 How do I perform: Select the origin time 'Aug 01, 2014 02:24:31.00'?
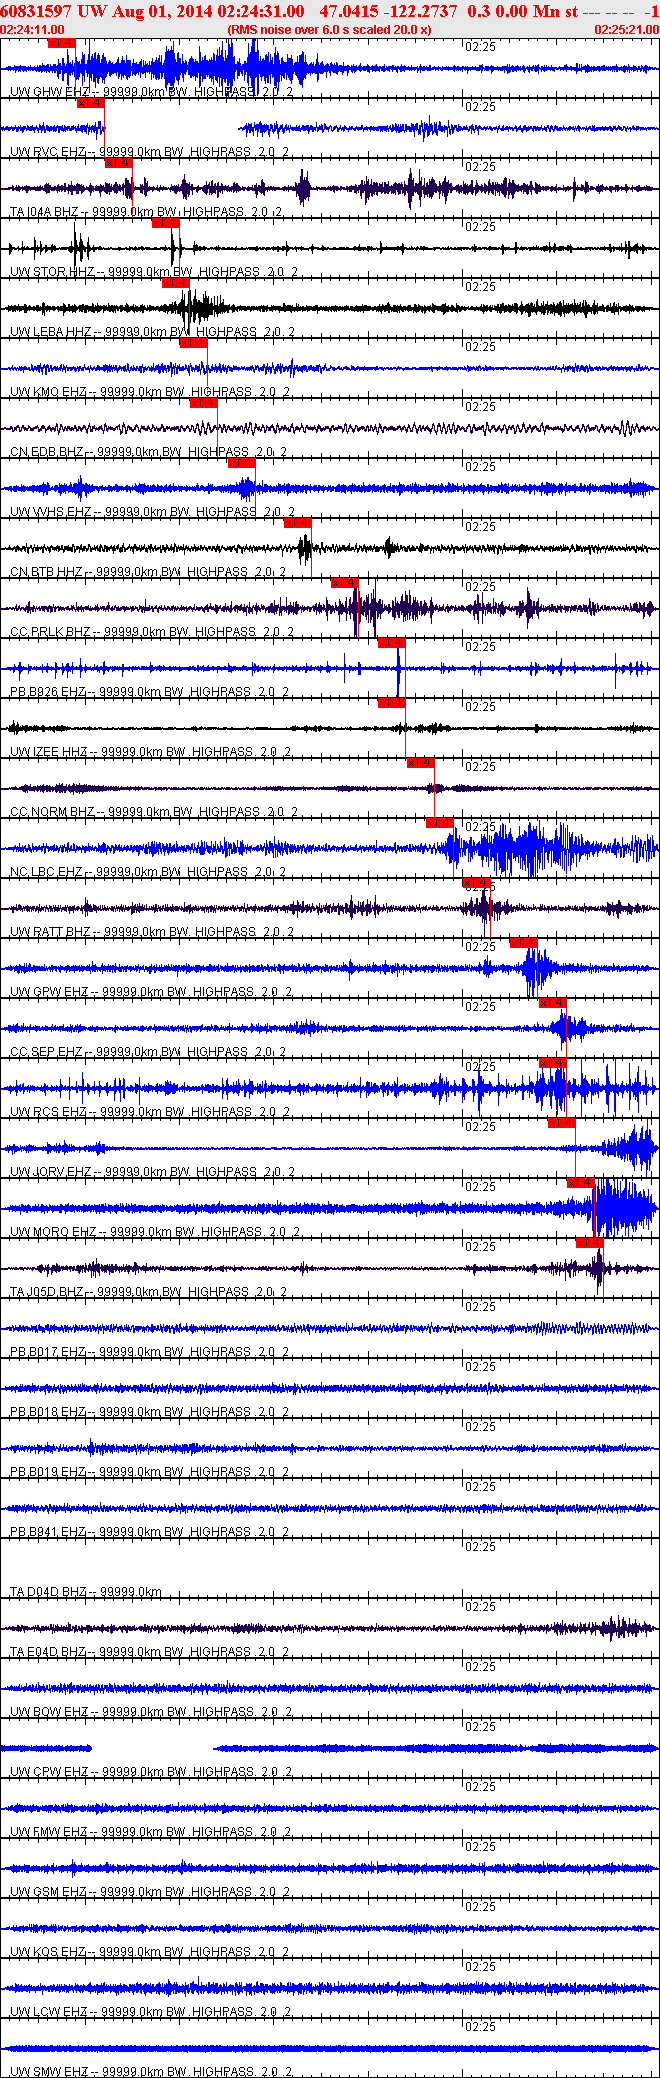pyautogui.click(x=206, y=11)
